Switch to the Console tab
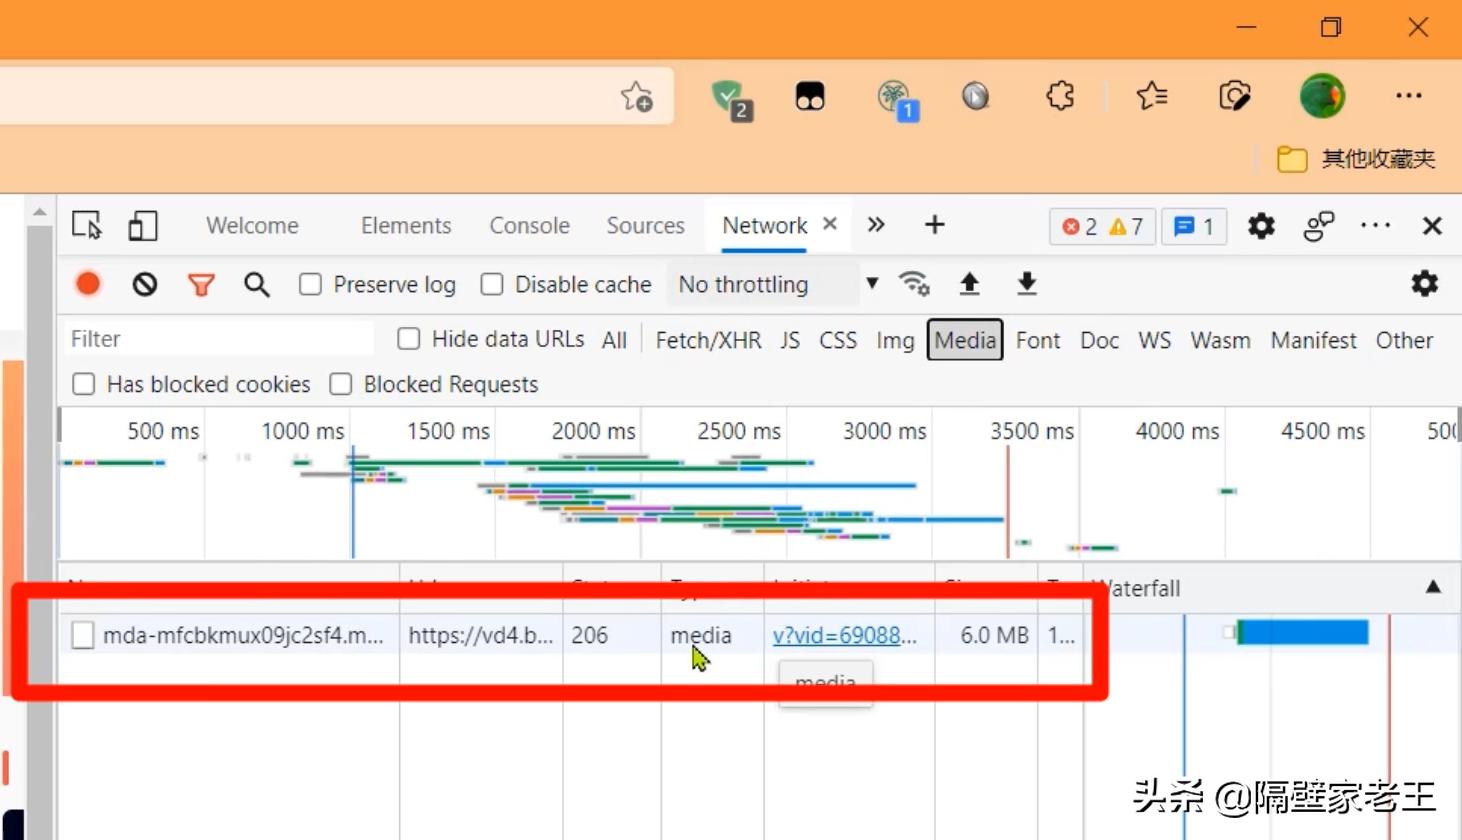Image resolution: width=1462 pixels, height=840 pixels. pos(529,226)
